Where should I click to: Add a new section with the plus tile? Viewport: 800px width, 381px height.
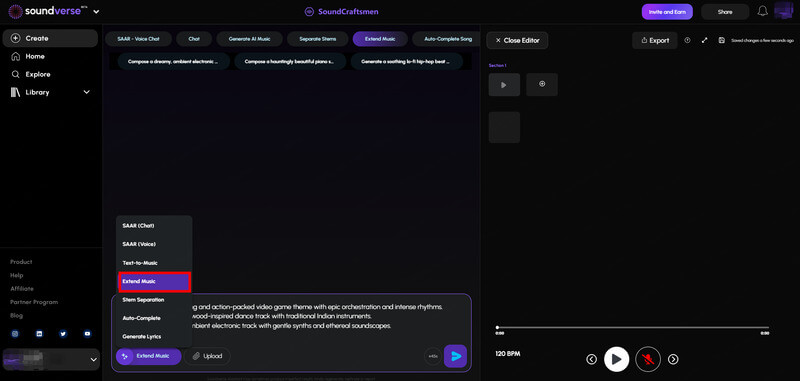click(542, 85)
